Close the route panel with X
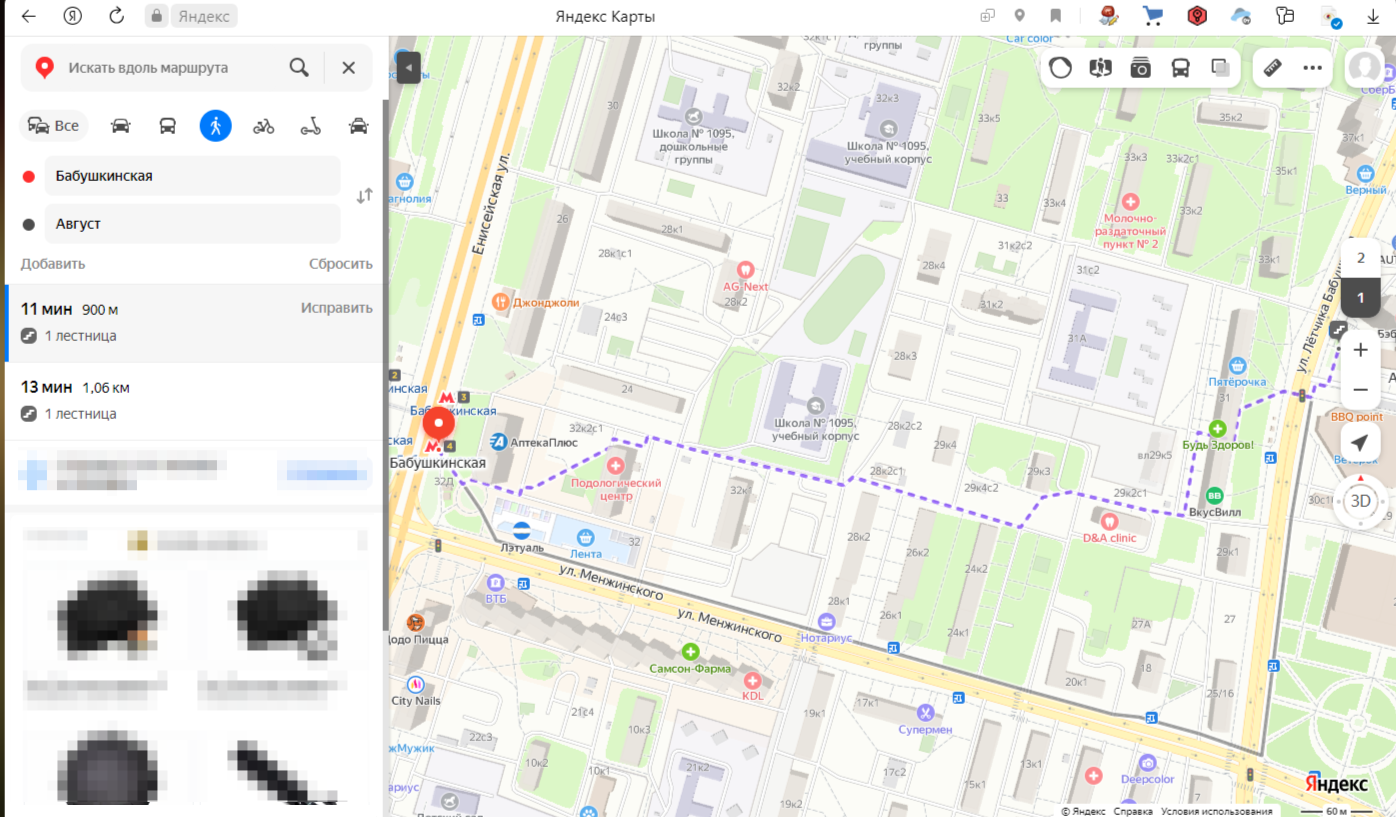 tap(348, 68)
